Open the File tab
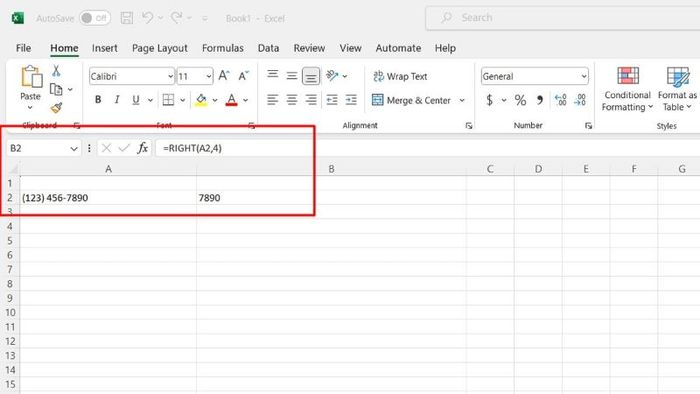 (x=23, y=48)
